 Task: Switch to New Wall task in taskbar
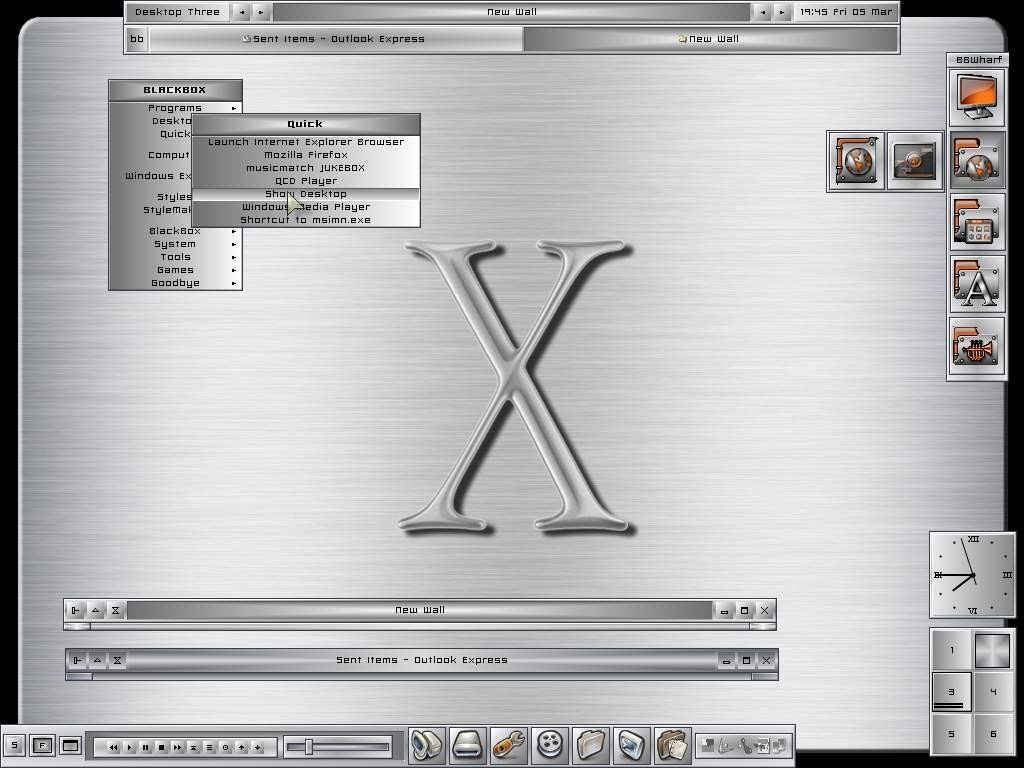711,39
